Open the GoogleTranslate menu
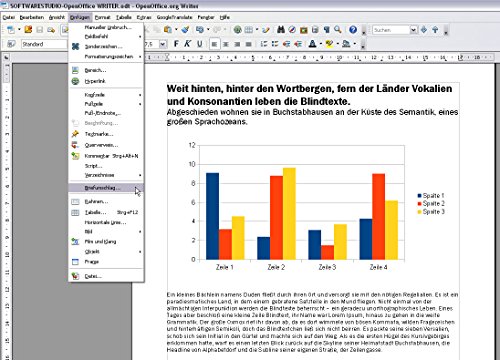 [x=174, y=17]
